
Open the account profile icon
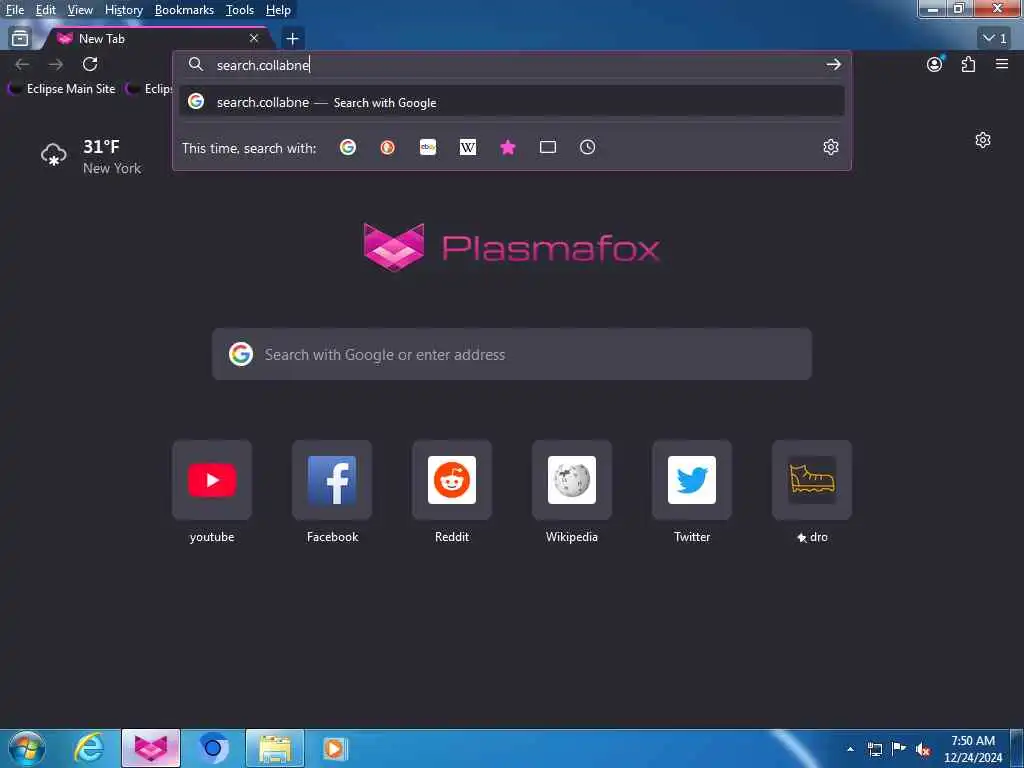click(x=935, y=64)
